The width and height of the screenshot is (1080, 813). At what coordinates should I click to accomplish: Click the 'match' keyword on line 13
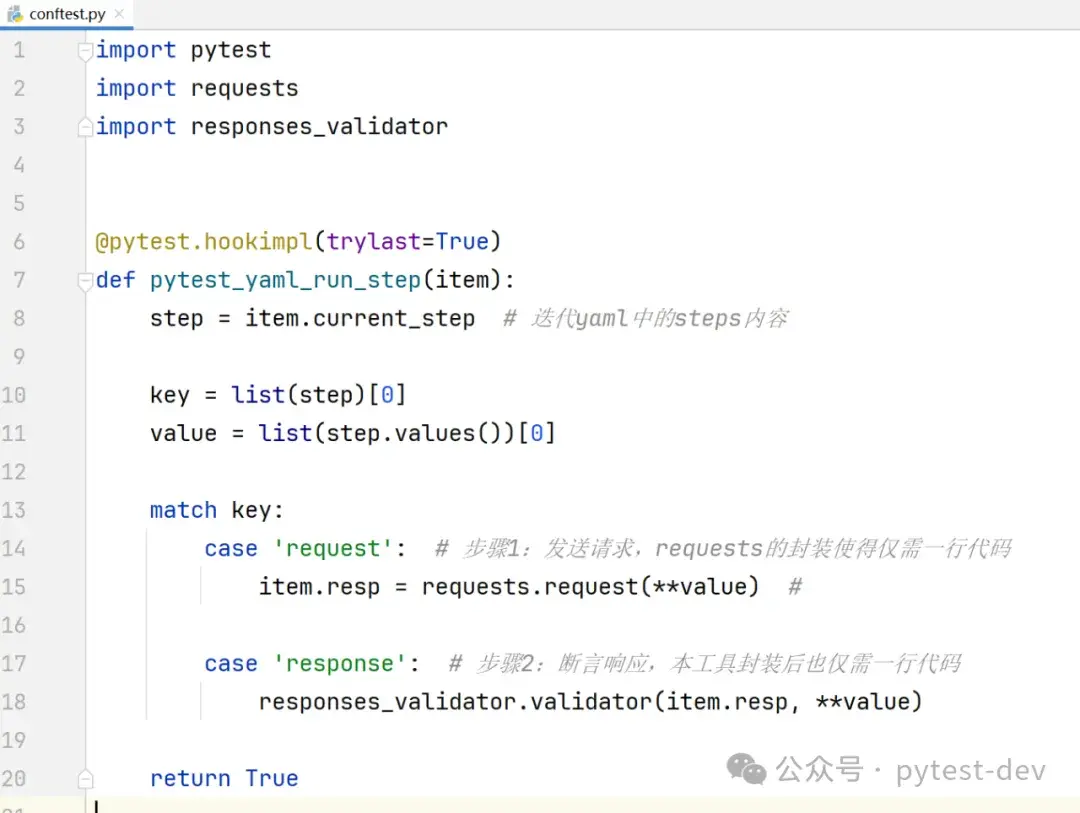183,511
